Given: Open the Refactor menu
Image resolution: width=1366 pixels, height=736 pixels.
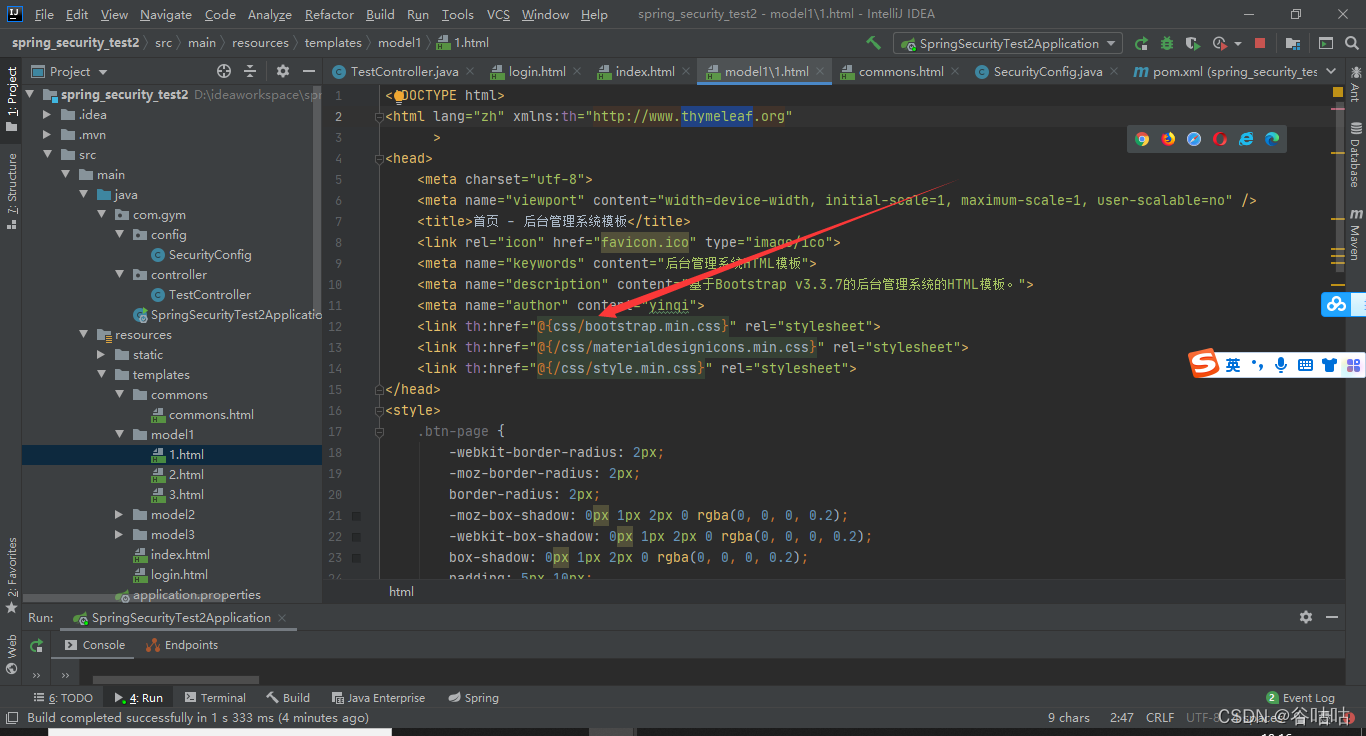Looking at the screenshot, I should [x=329, y=15].
